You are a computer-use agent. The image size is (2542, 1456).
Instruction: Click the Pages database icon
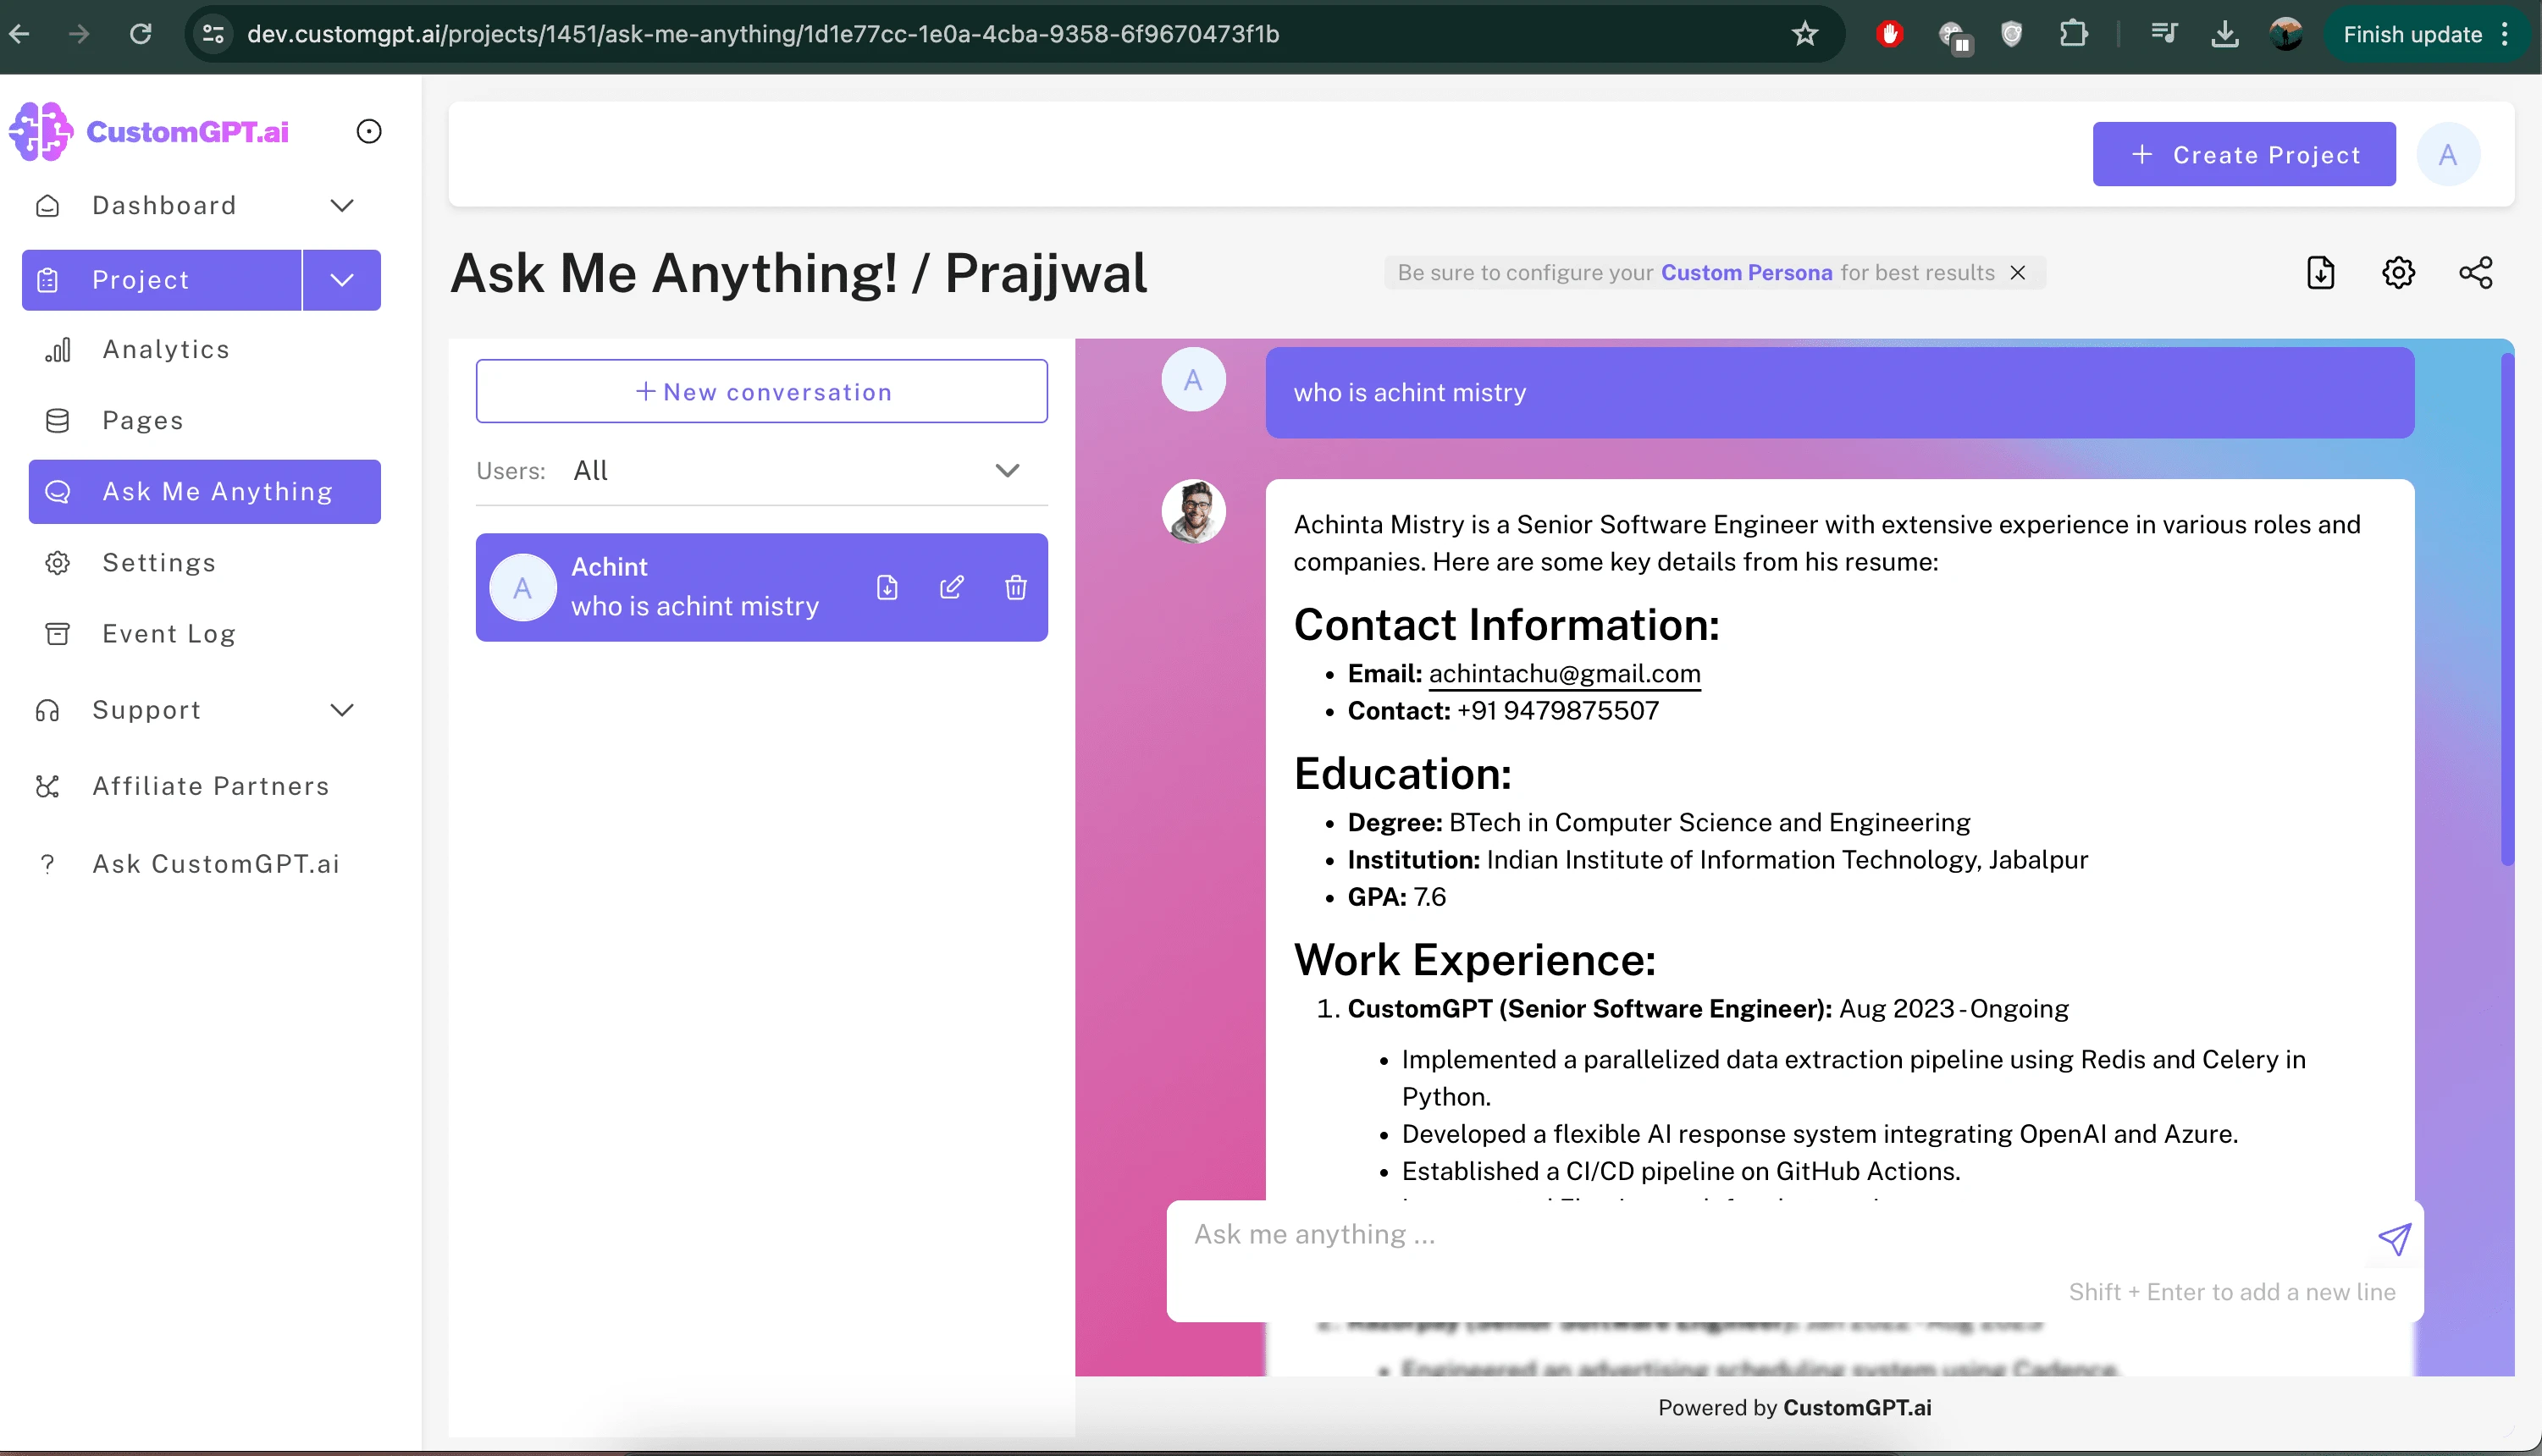pos(58,421)
